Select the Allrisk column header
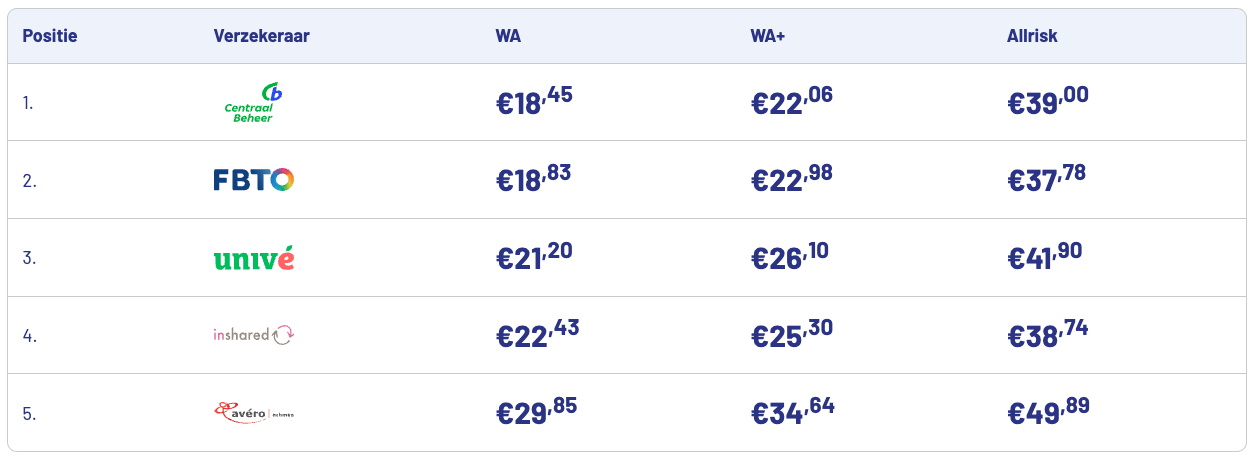This screenshot has height=460, width=1255. [1032, 36]
